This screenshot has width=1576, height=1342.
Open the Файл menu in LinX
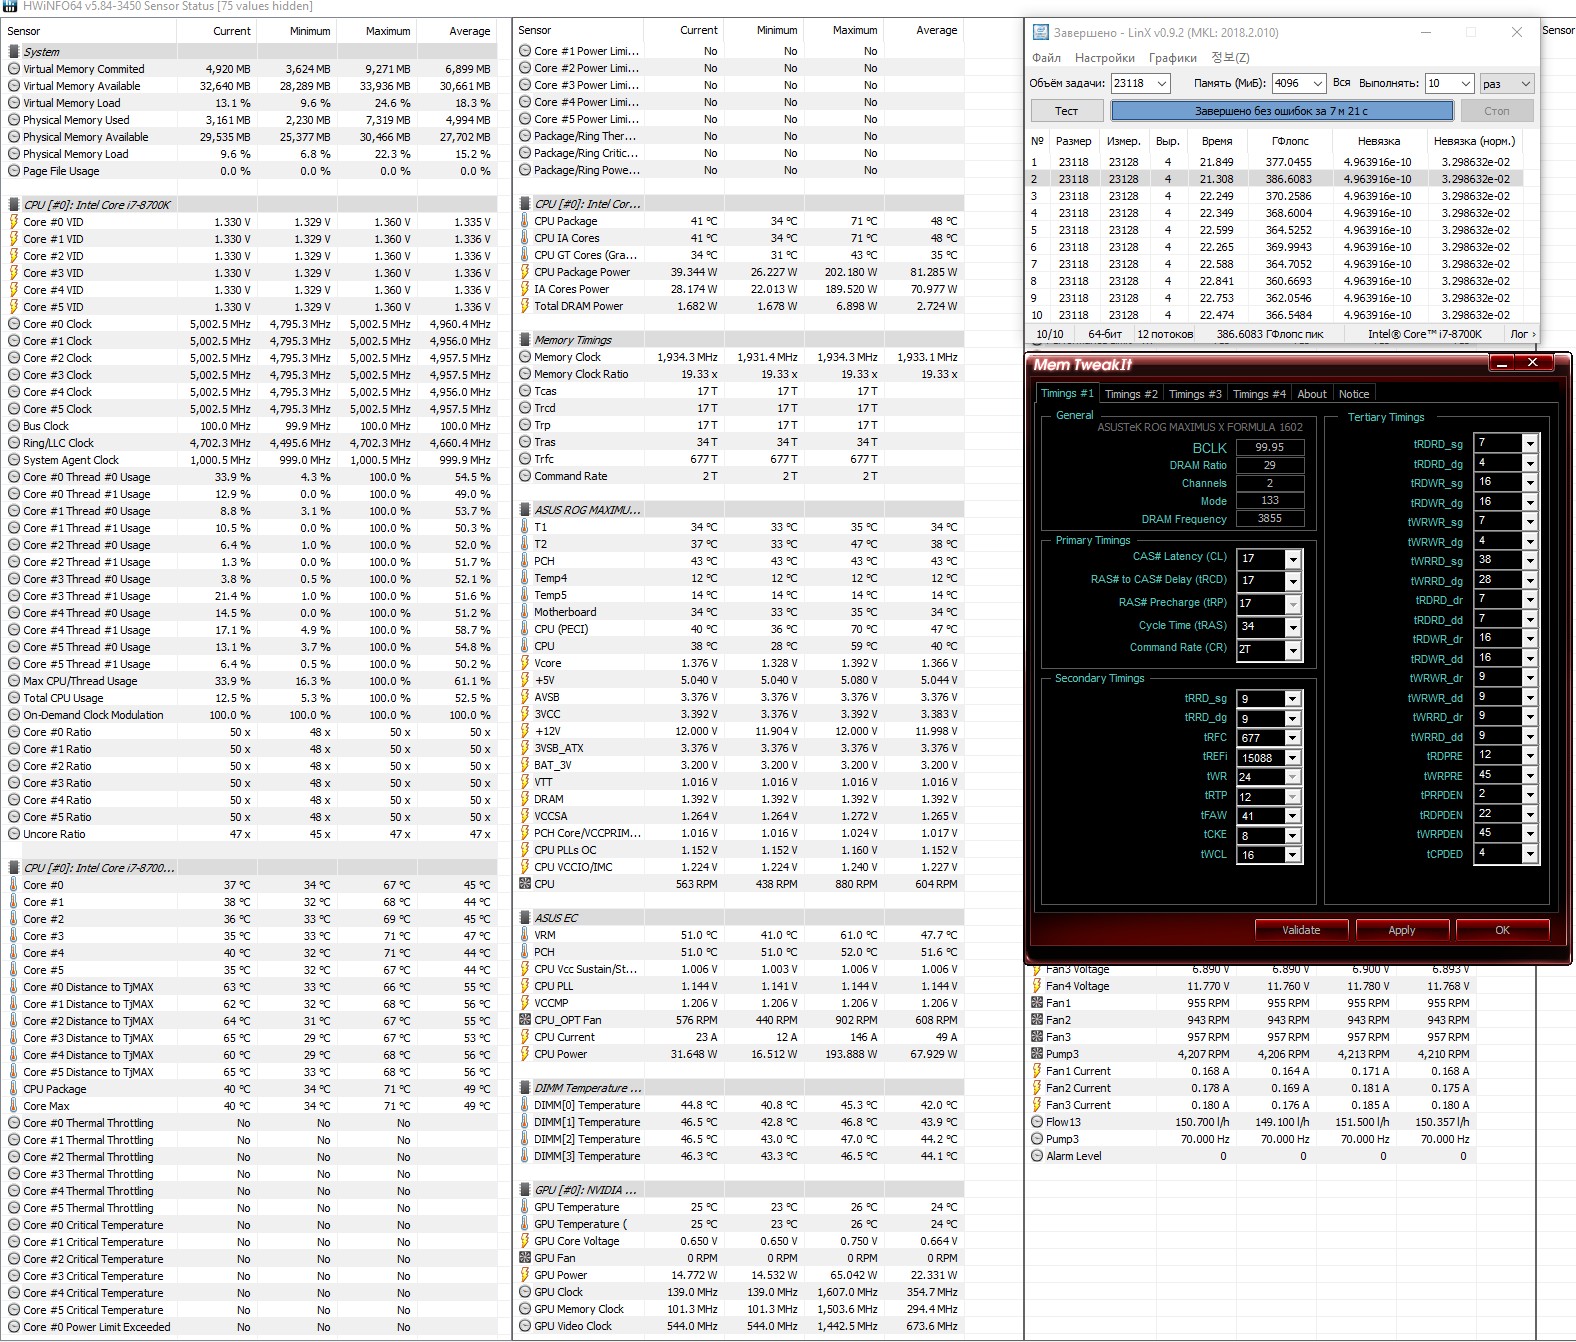pyautogui.click(x=1046, y=58)
